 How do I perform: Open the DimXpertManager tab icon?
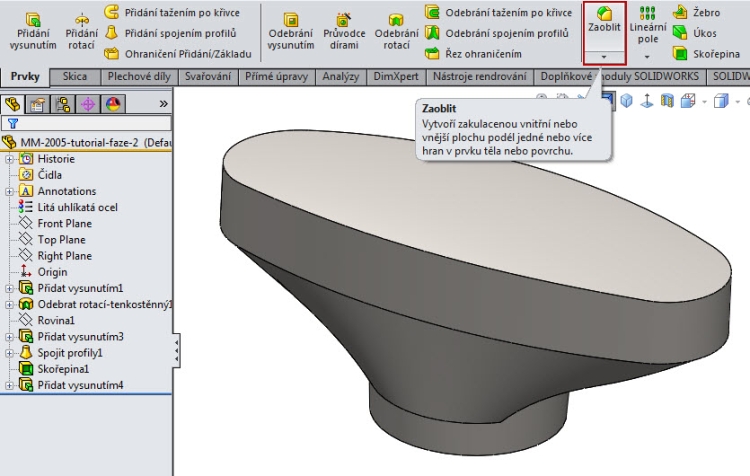click(x=88, y=104)
